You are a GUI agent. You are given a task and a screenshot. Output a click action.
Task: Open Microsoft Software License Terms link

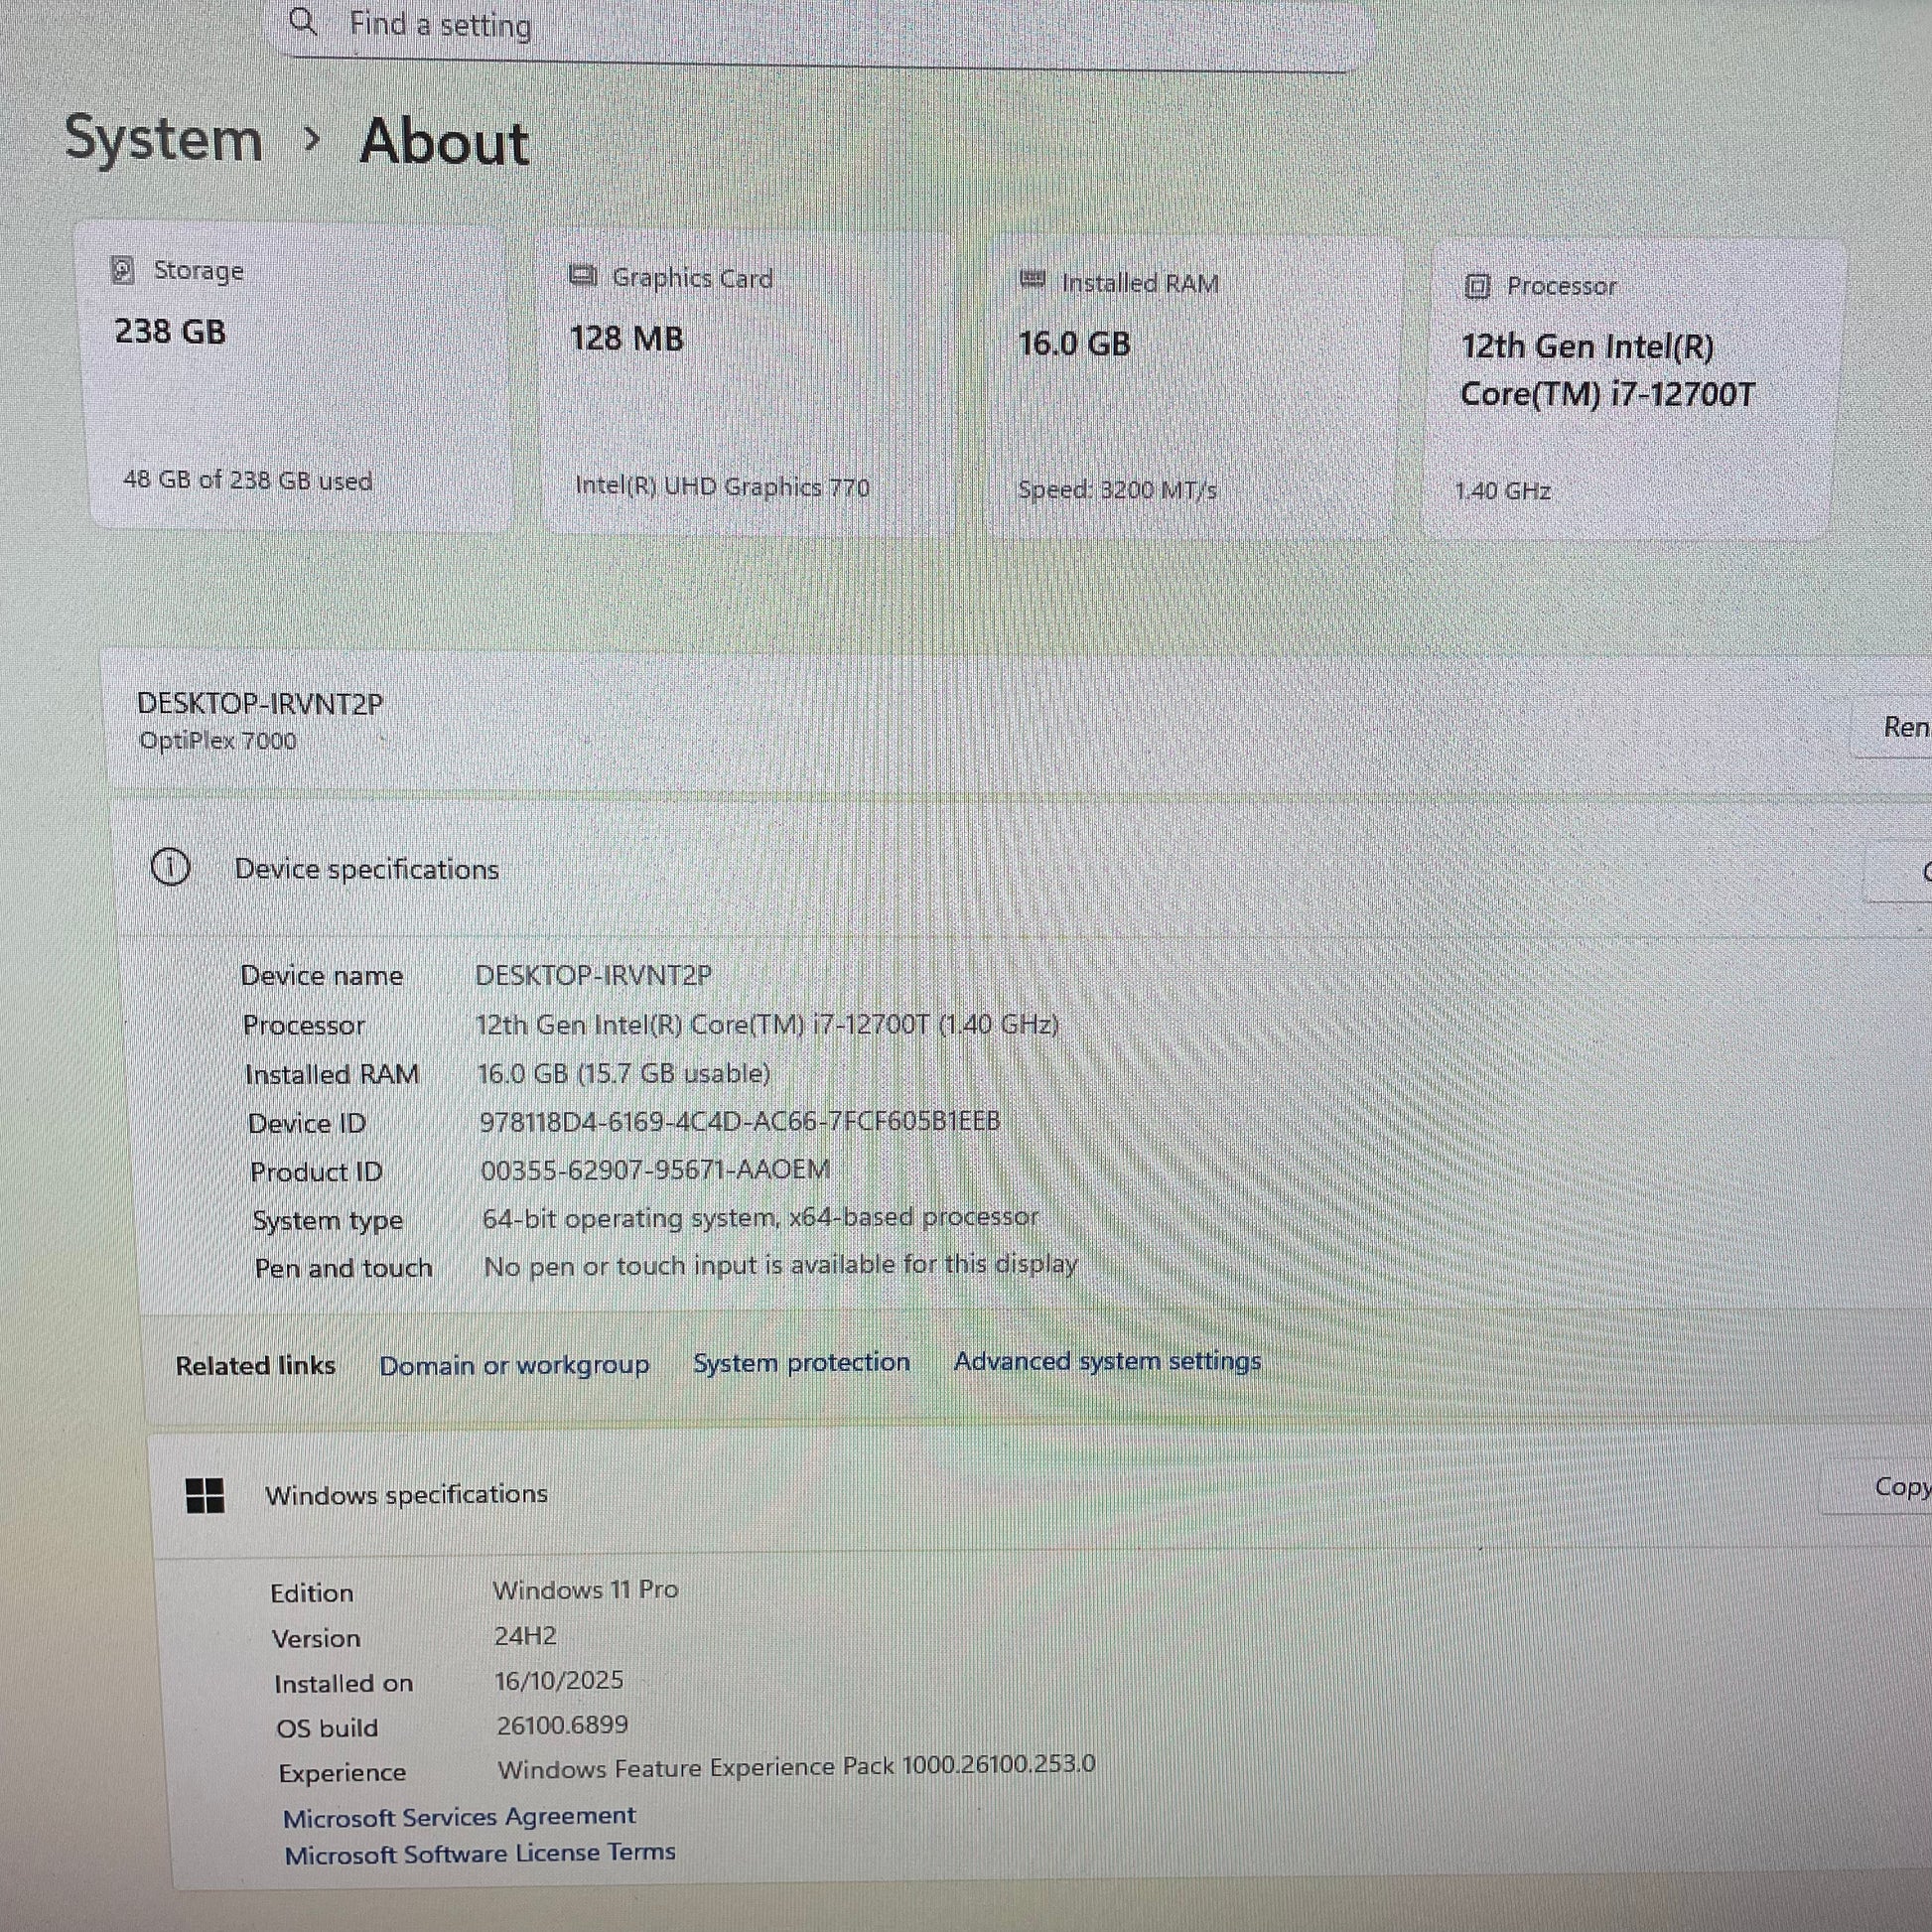(x=480, y=1854)
